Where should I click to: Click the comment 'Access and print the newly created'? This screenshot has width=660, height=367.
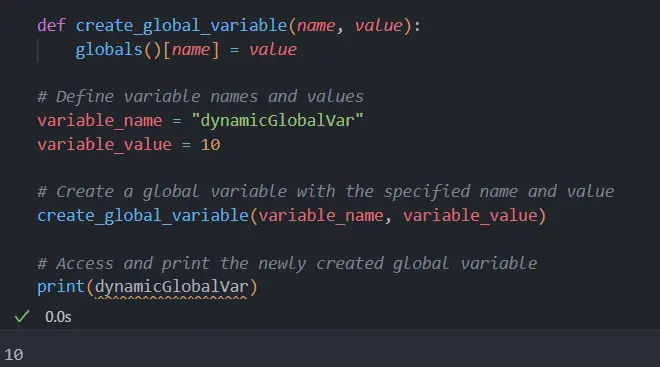(x=287, y=264)
